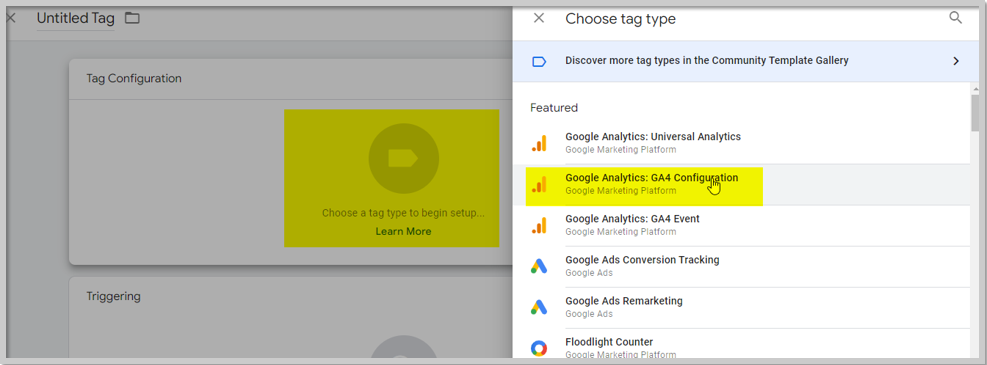The width and height of the screenshot is (987, 365).
Task: Click the Floodlight Counter circle icon
Action: [x=539, y=348]
